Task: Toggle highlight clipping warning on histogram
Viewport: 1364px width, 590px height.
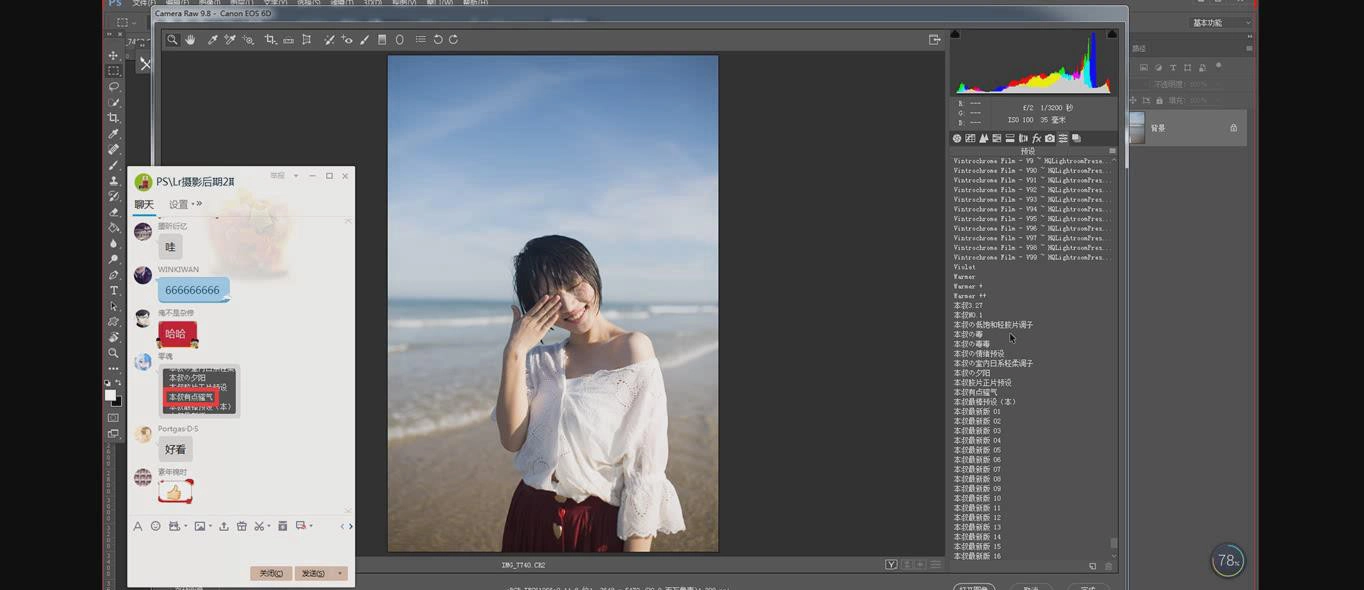Action: [1113, 34]
